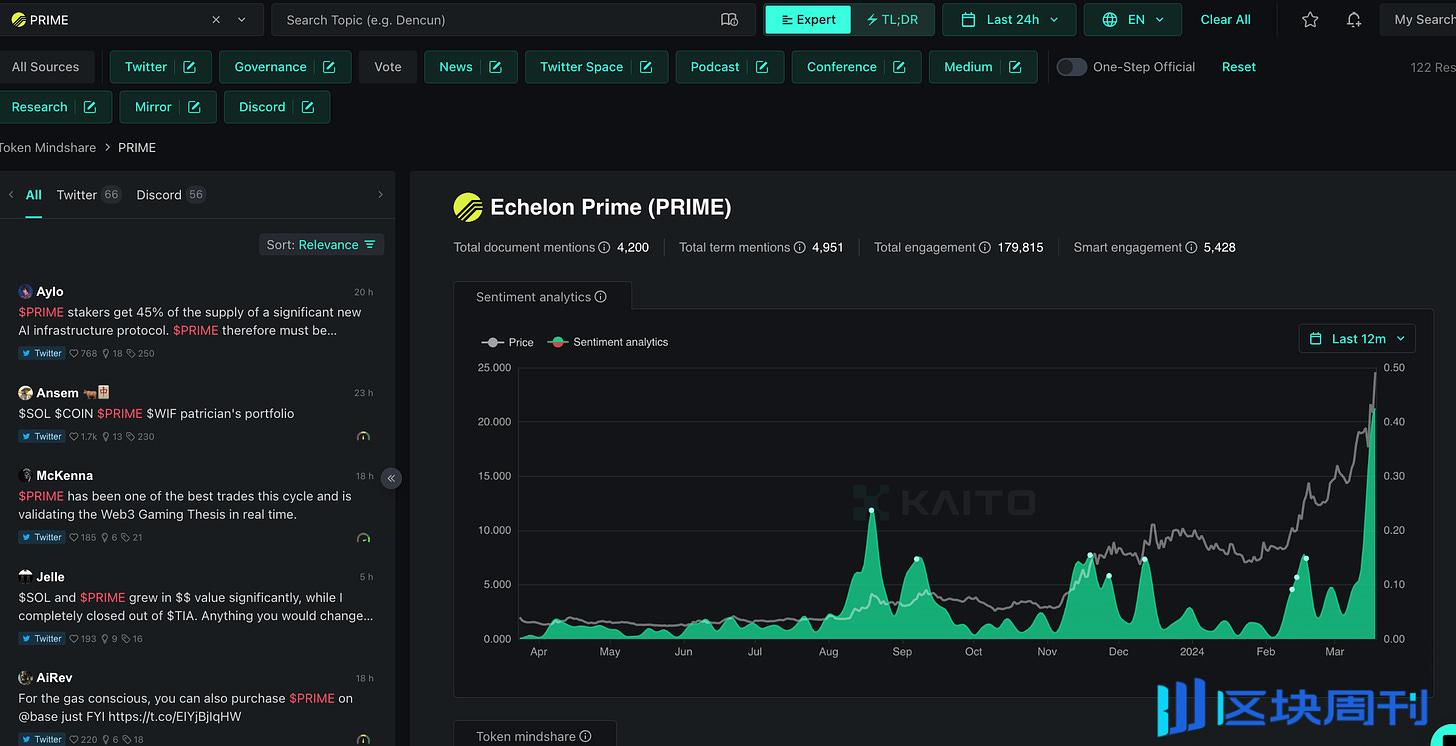Go to Token Mindshare breadcrumb
Image resolution: width=1456 pixels, height=746 pixels.
tap(47, 147)
